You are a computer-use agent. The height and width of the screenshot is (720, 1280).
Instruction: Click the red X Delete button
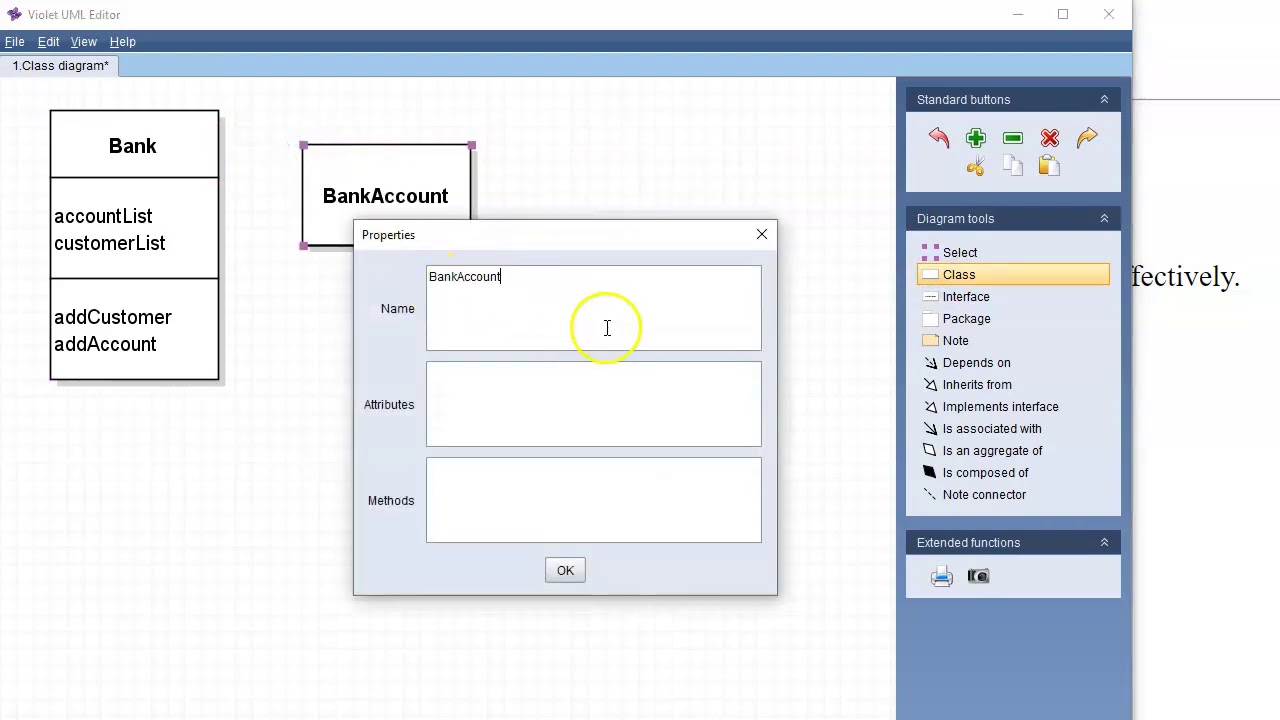[x=1050, y=138]
